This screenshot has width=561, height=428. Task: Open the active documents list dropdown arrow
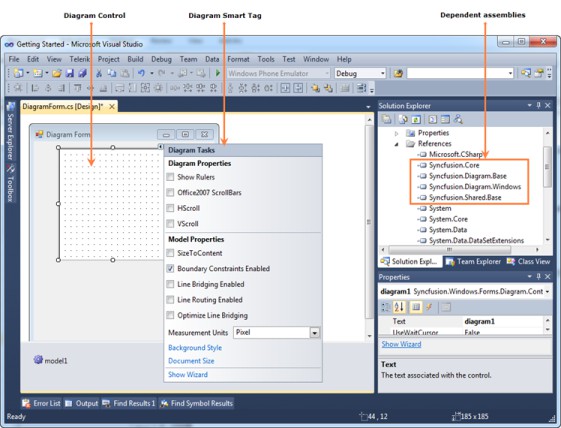[x=368, y=107]
